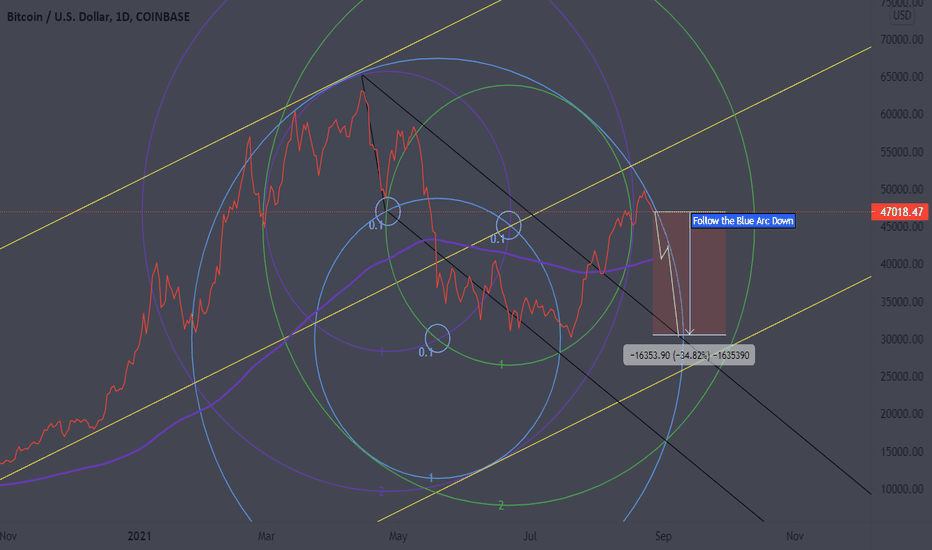Viewport: 932px width, 550px height.
Task: Click the 25000.00 price axis label
Action: 902,376
